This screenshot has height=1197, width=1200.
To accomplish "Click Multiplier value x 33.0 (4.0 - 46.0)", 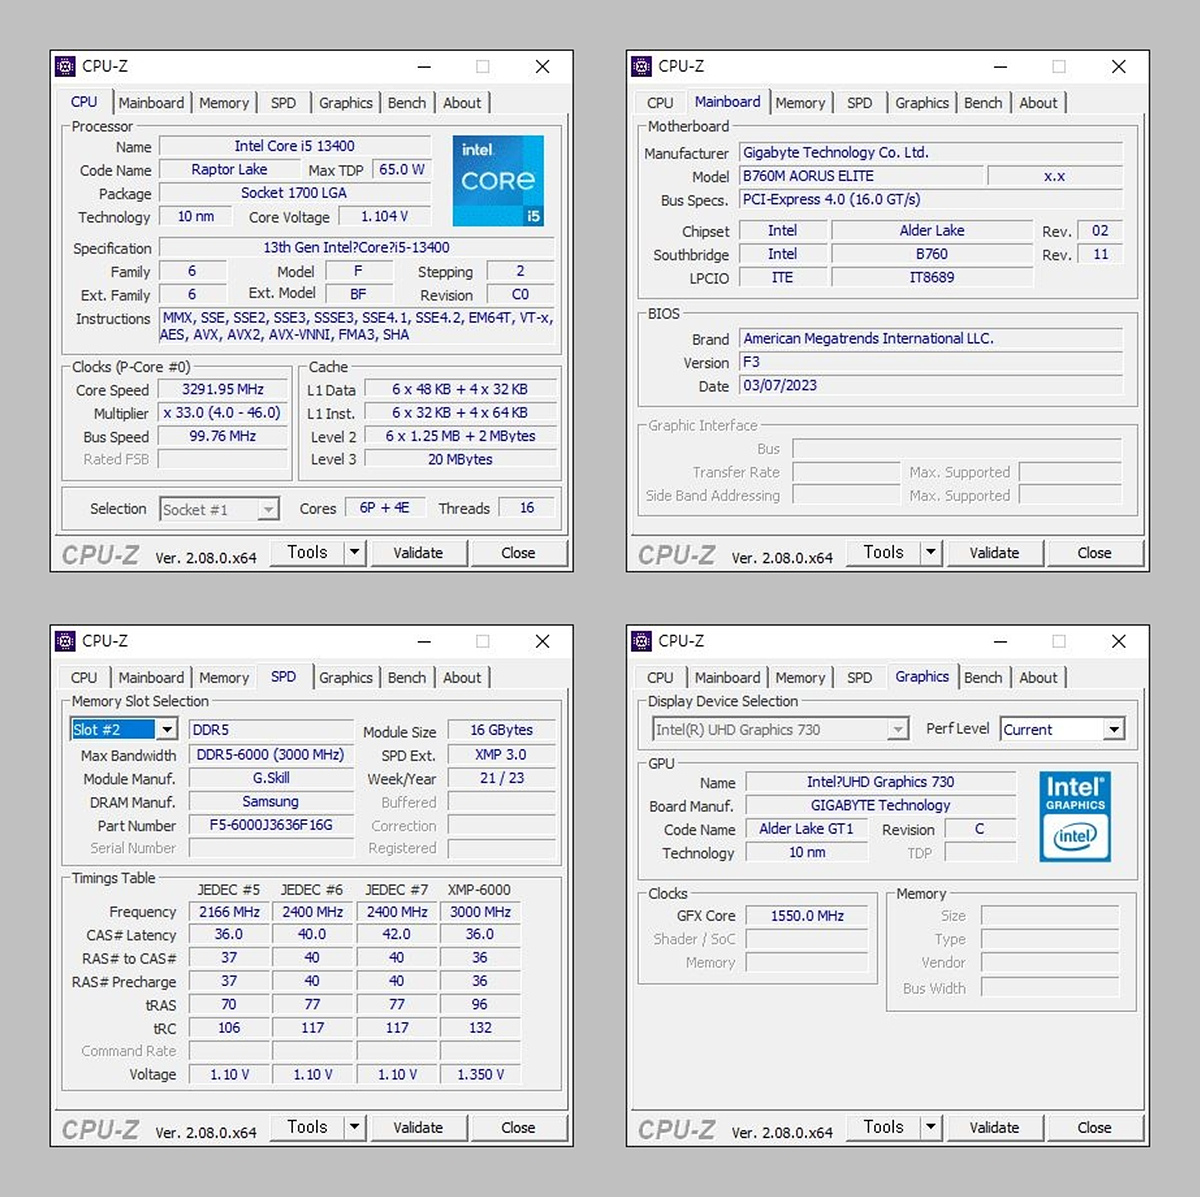I will (223, 413).
